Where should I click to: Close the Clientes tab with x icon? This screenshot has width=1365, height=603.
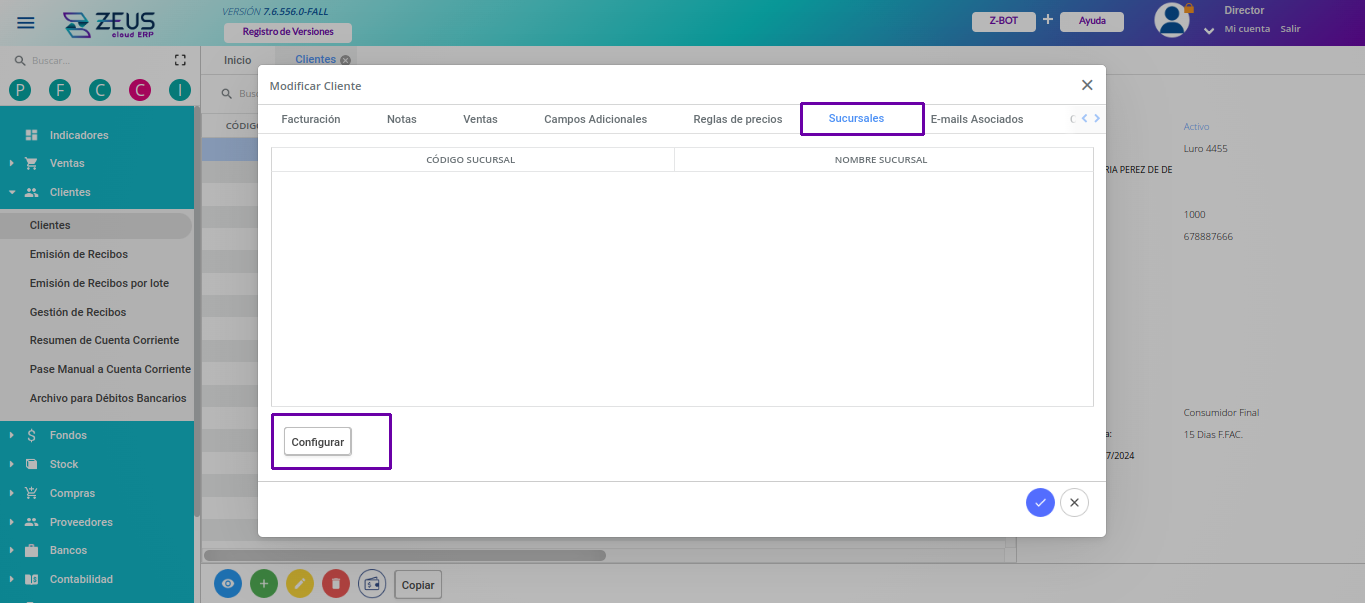click(346, 60)
